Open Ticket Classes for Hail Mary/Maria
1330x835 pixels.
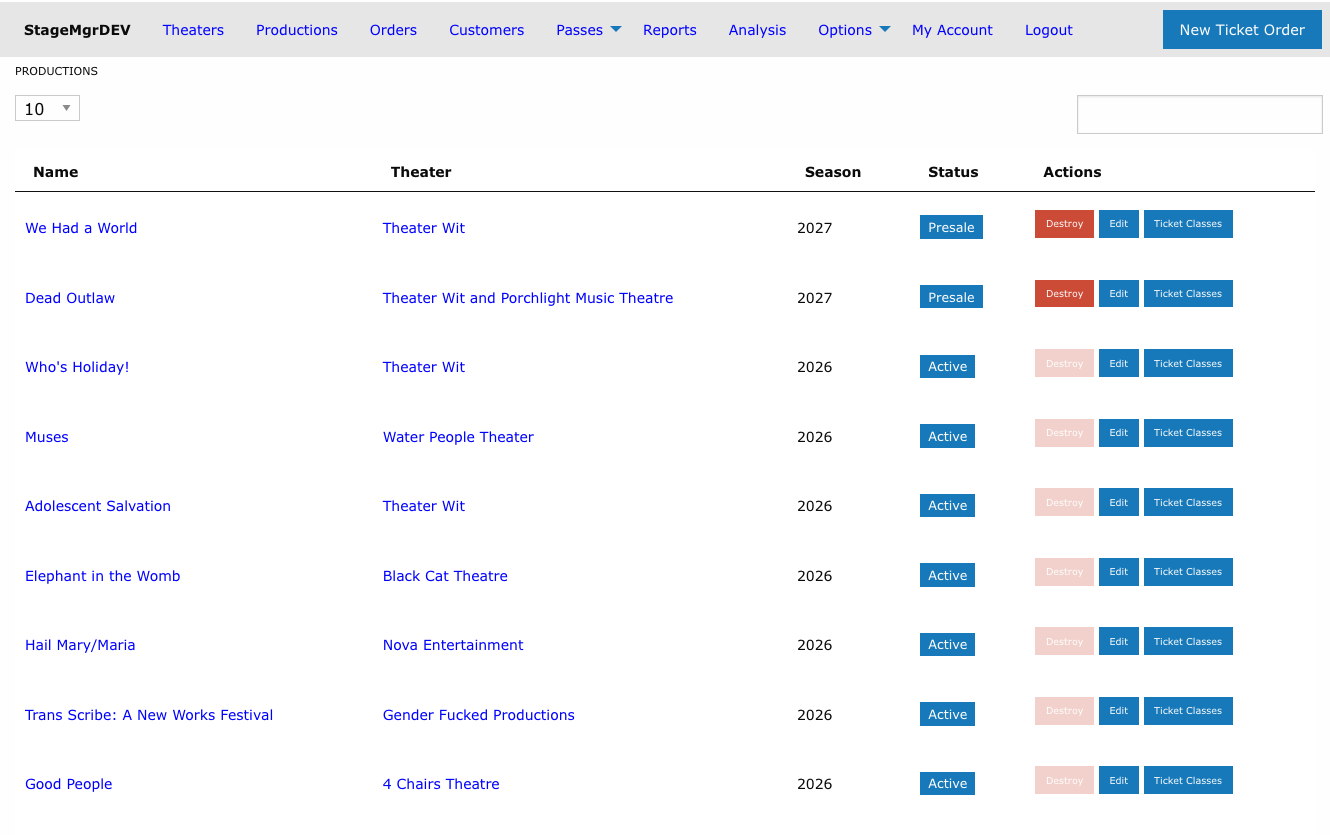coord(1188,641)
